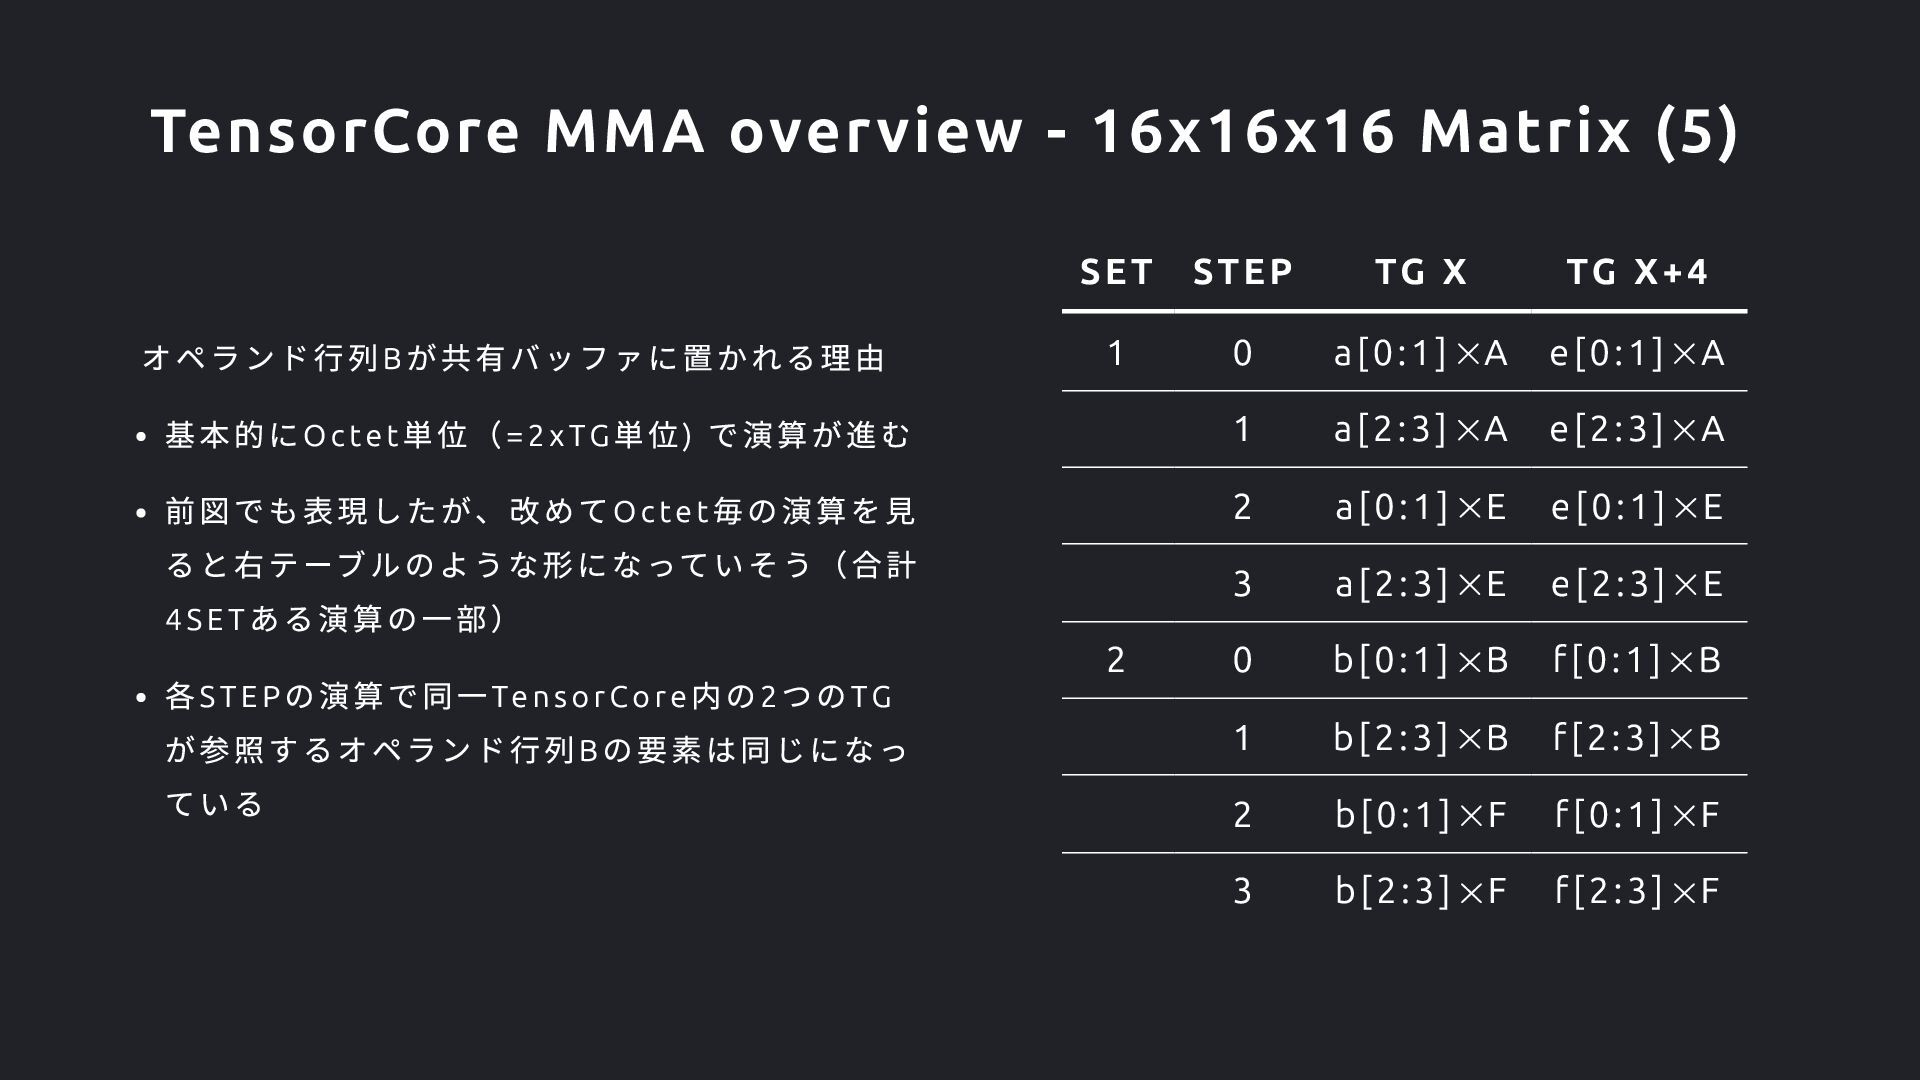The height and width of the screenshot is (1080, 1920).
Task: Click cell e[2:3]×E in TG X+4 column
Action: (x=1638, y=583)
